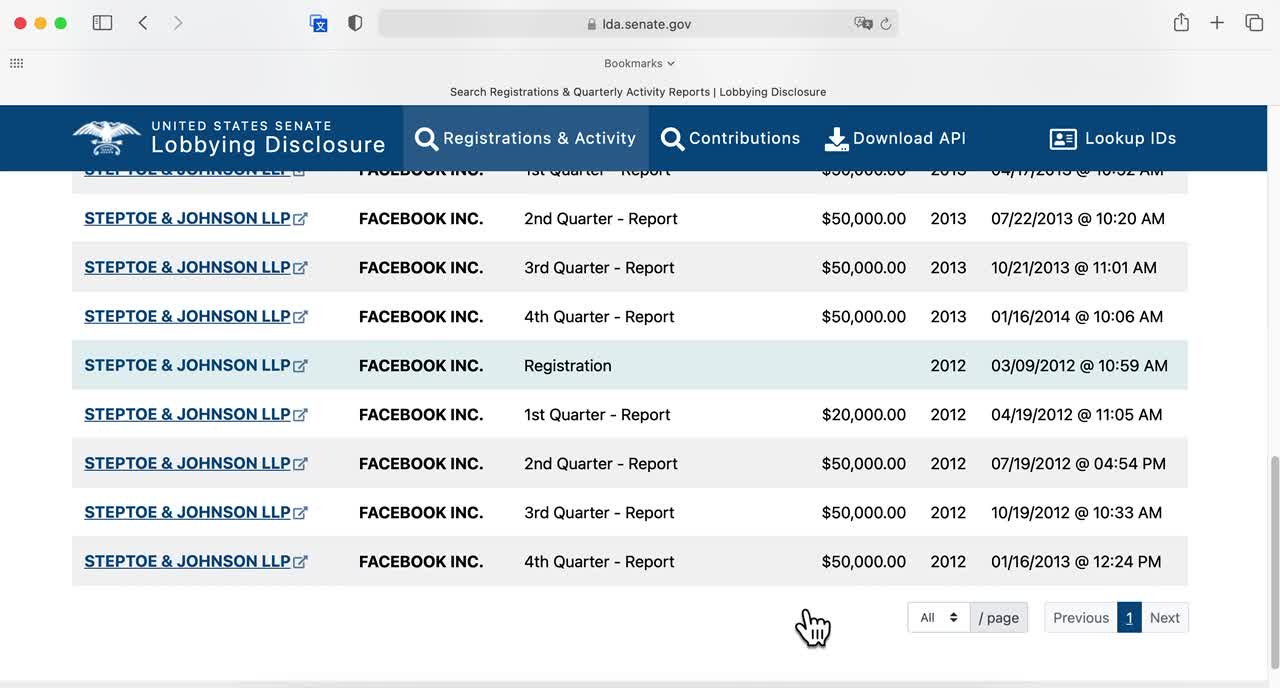Open the bookmarks grid icon
Image resolution: width=1280 pixels, height=688 pixels.
click(x=16, y=63)
